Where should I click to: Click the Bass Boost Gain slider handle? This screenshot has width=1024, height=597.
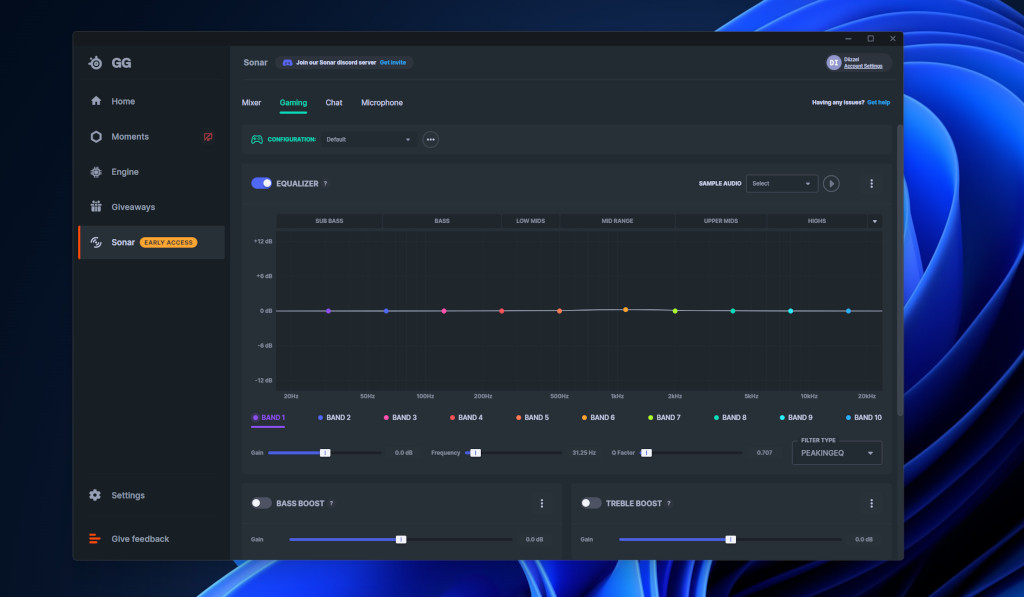coord(401,540)
